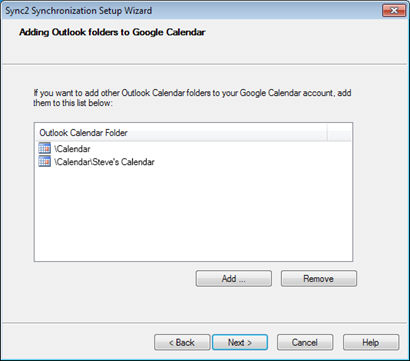Cancel the synchronization setup wizard
The image size is (410, 361).
(x=305, y=342)
